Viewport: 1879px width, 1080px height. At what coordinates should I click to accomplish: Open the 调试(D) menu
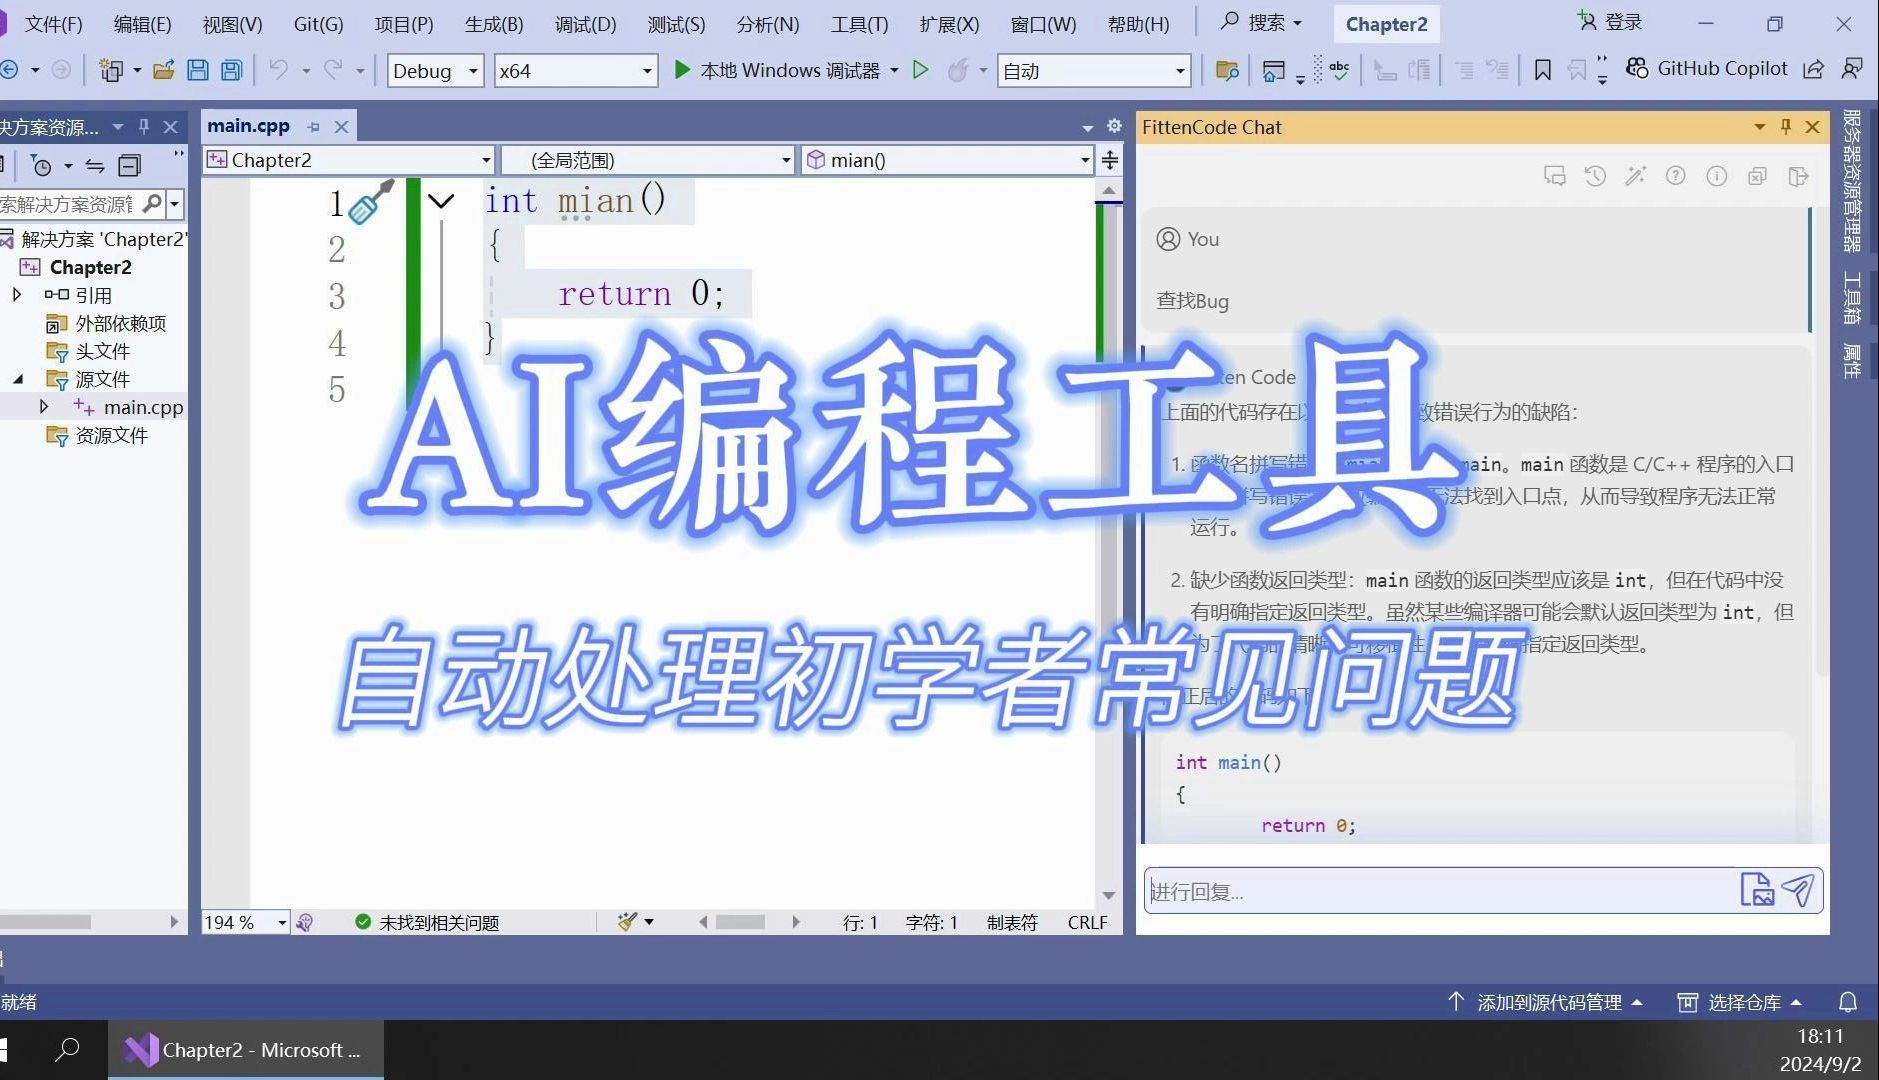pyautogui.click(x=583, y=23)
